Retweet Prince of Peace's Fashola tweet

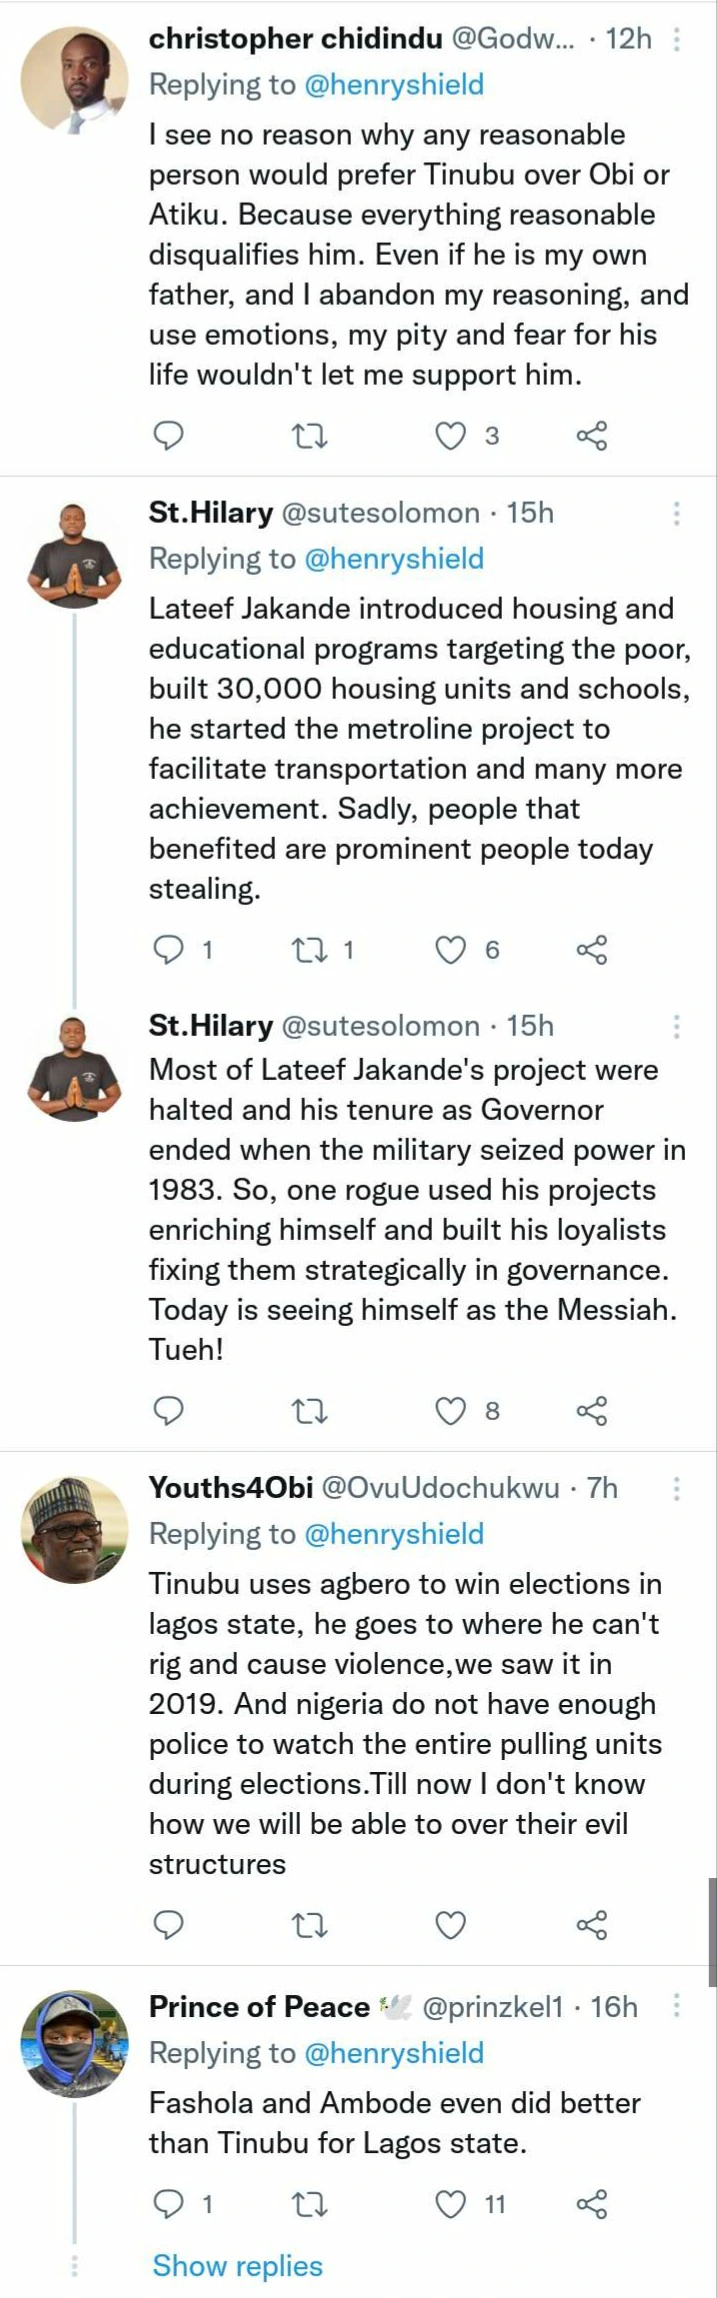[309, 2204]
